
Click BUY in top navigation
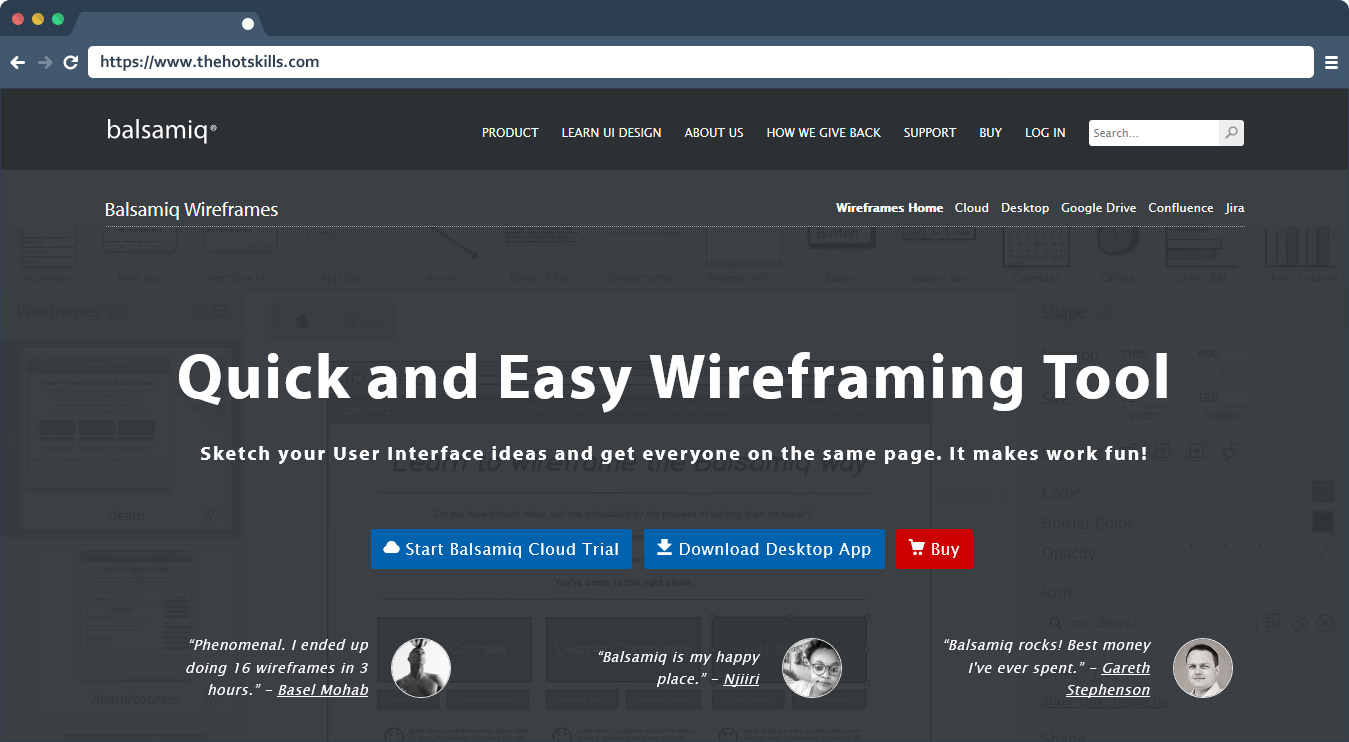coord(991,133)
